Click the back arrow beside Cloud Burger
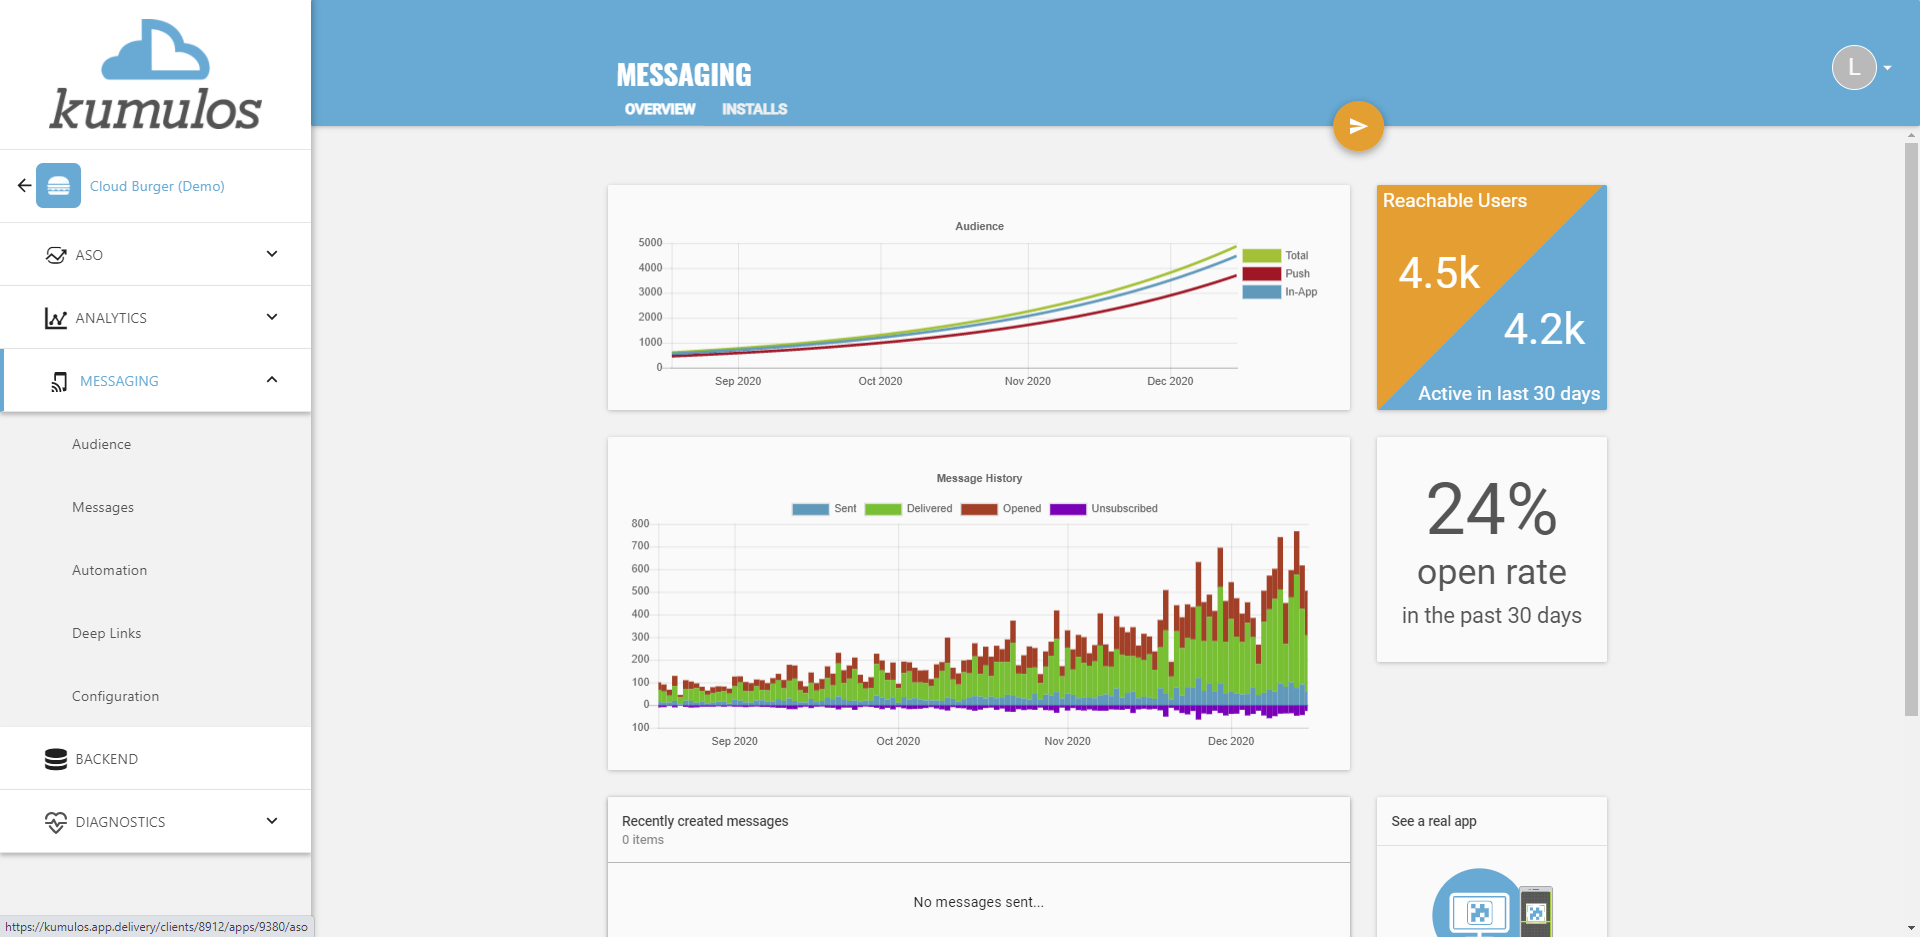The height and width of the screenshot is (937, 1920). point(24,186)
